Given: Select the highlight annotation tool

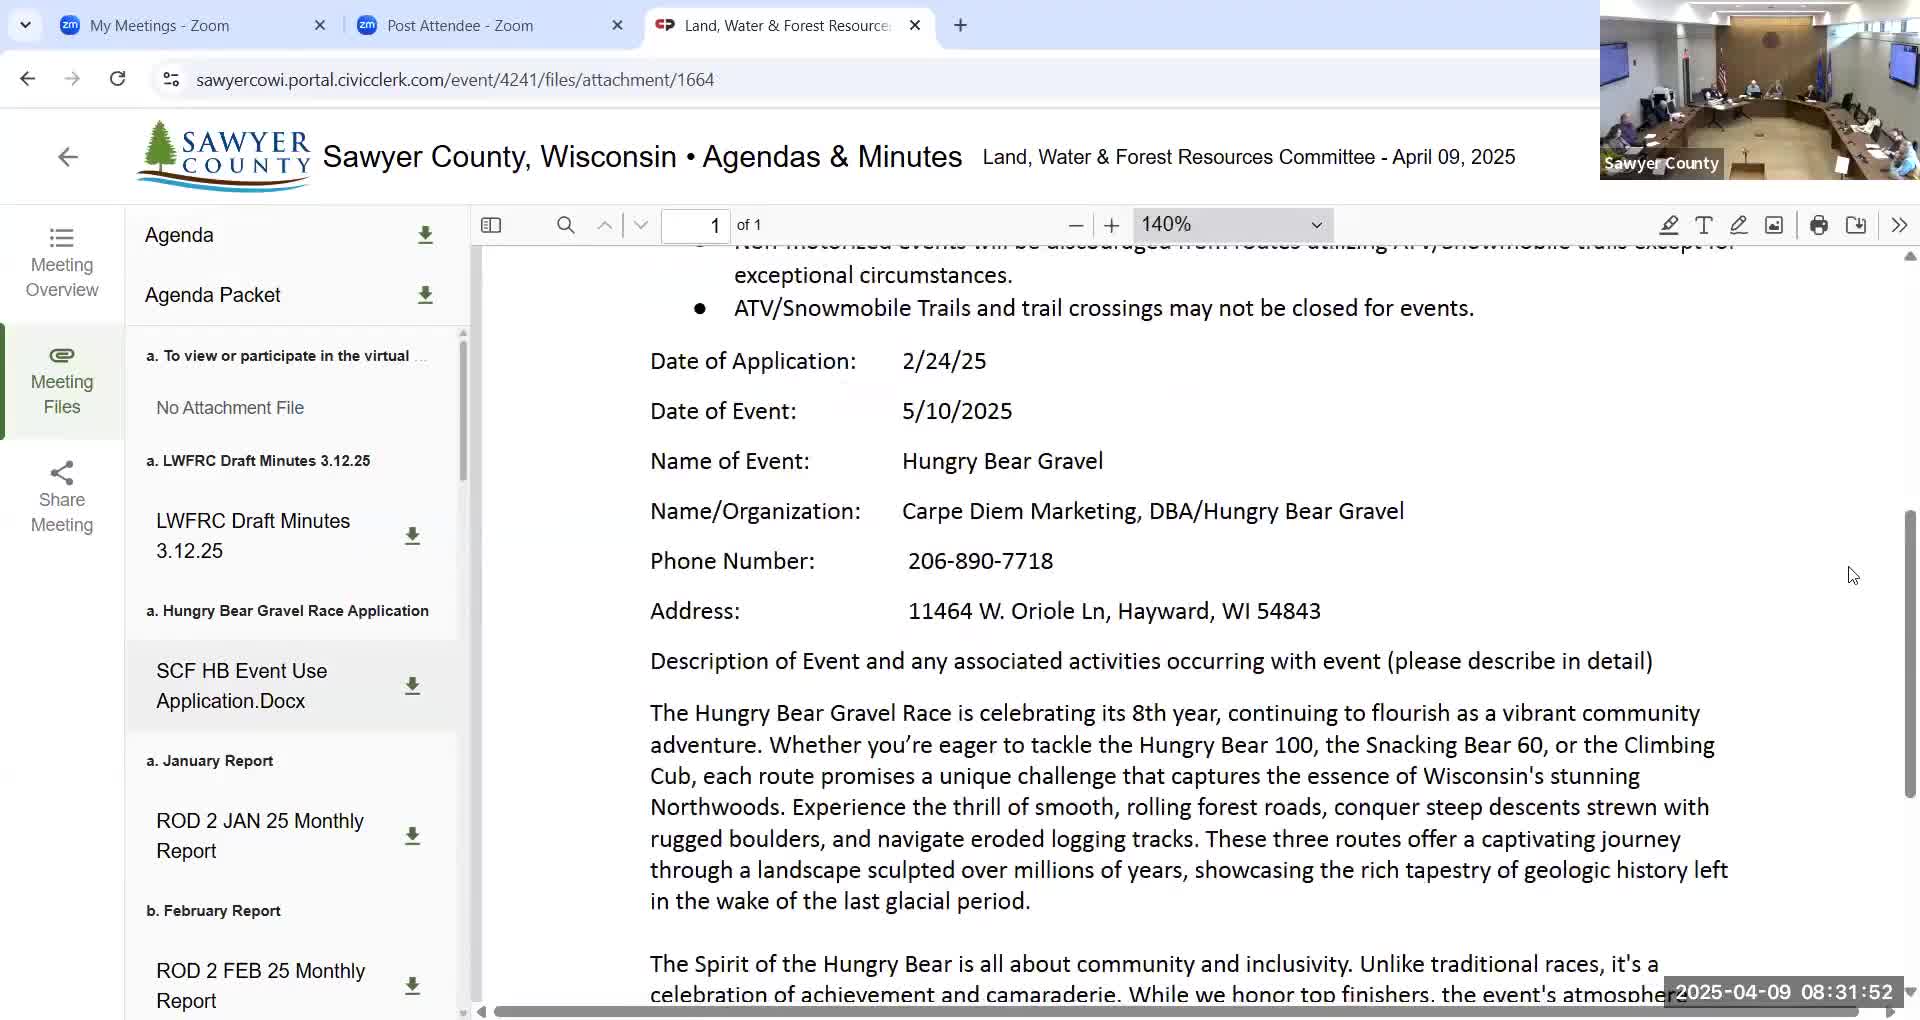Looking at the screenshot, I should (1669, 225).
